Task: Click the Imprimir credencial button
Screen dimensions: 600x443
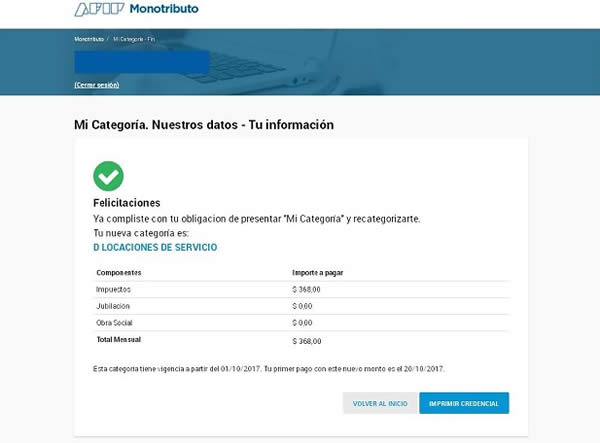Action: point(464,403)
